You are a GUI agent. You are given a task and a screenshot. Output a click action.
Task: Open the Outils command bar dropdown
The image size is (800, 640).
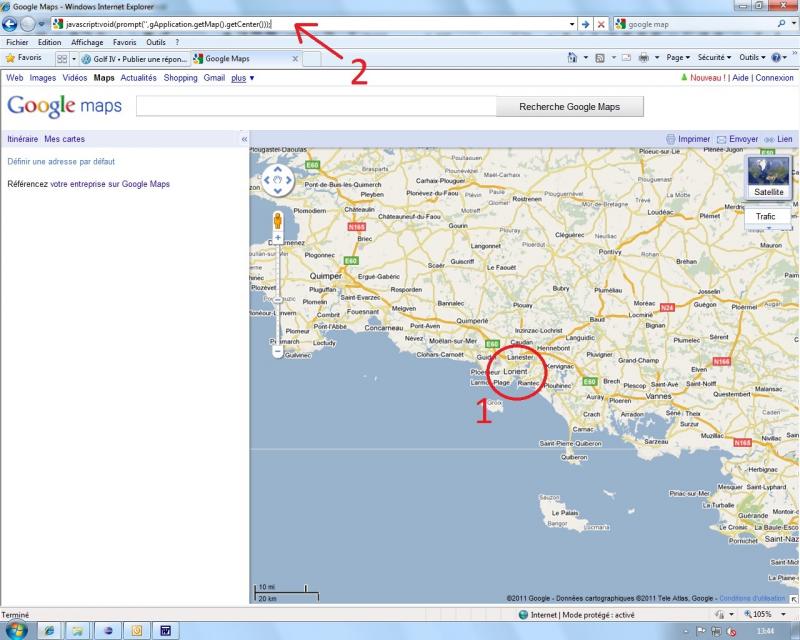point(753,58)
